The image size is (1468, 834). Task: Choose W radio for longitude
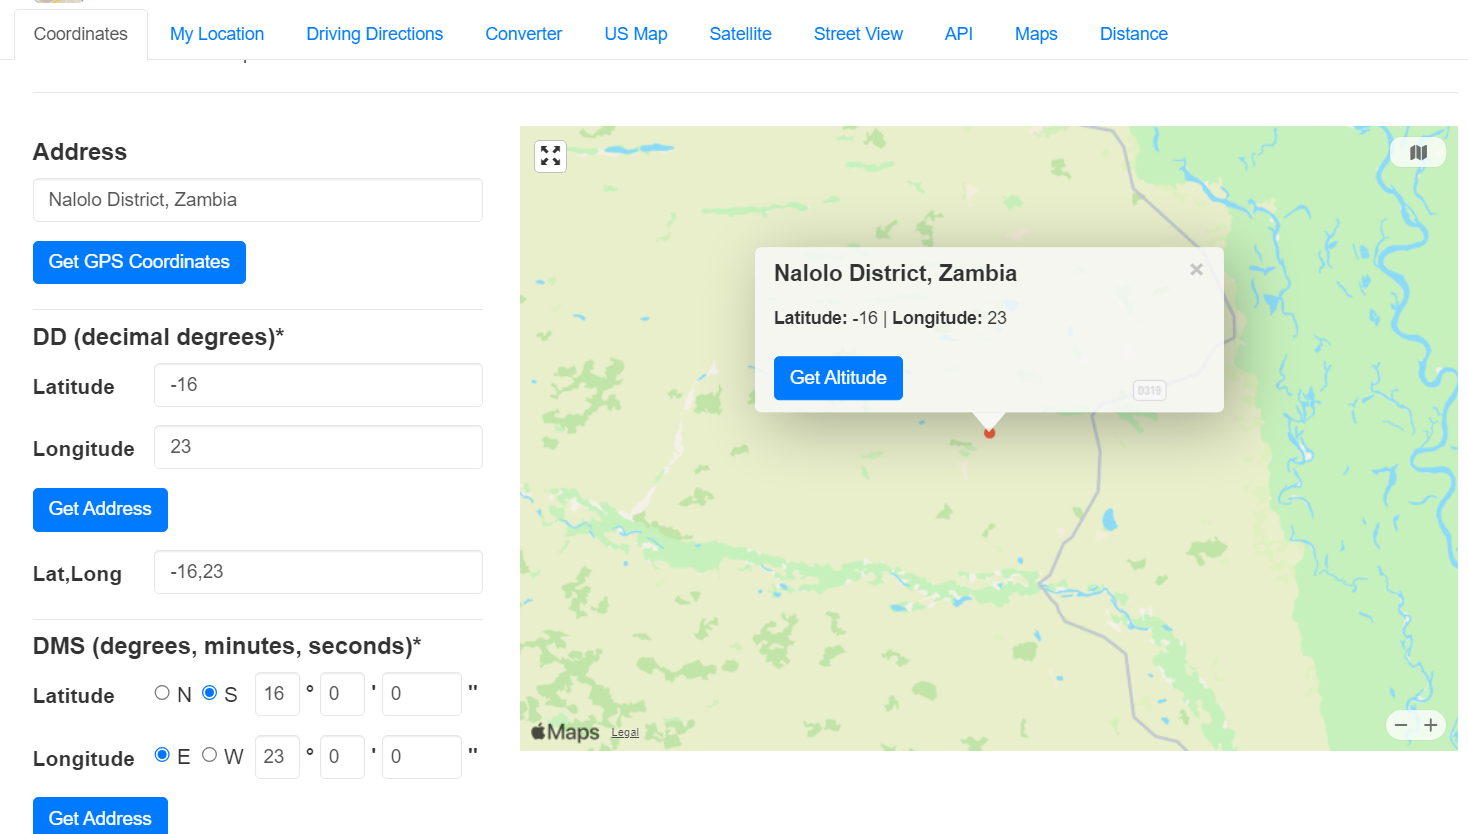pyautogui.click(x=210, y=755)
